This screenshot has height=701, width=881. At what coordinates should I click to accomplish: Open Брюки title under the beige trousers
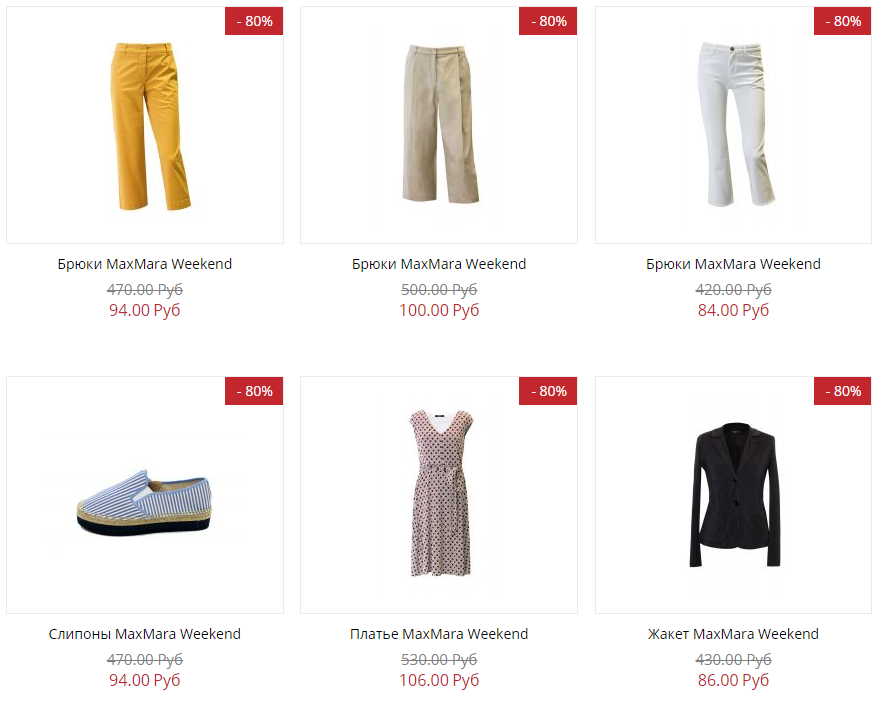[439, 264]
